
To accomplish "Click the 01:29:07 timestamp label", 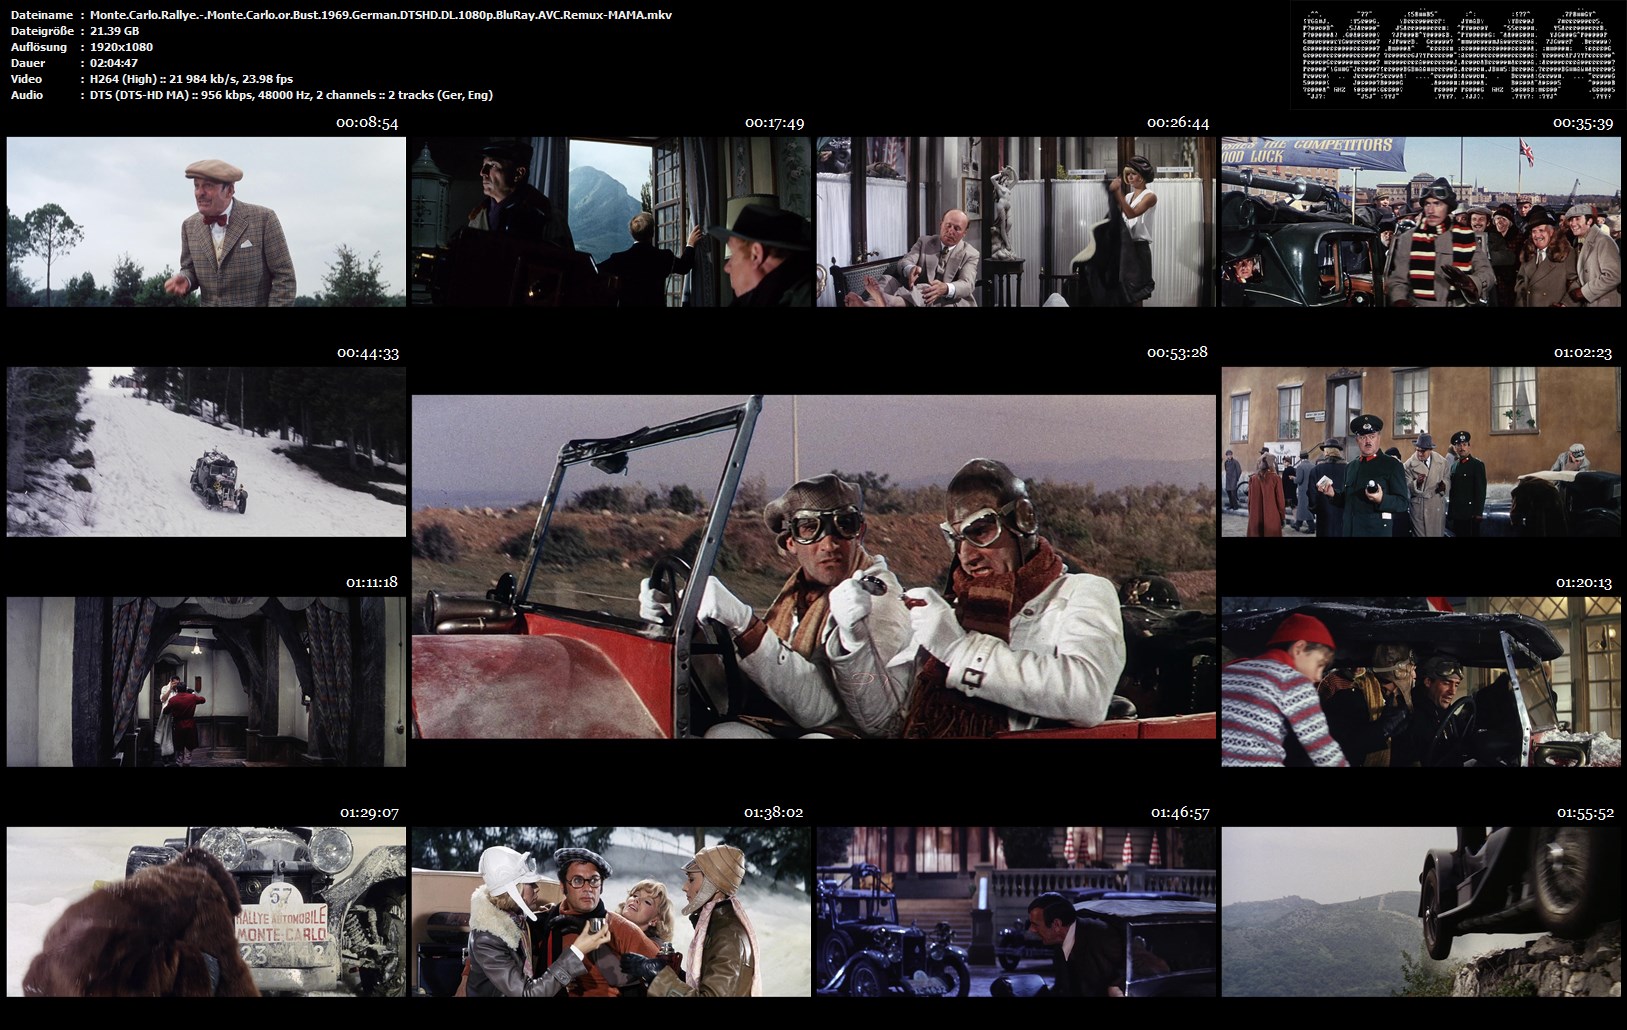I will point(369,813).
